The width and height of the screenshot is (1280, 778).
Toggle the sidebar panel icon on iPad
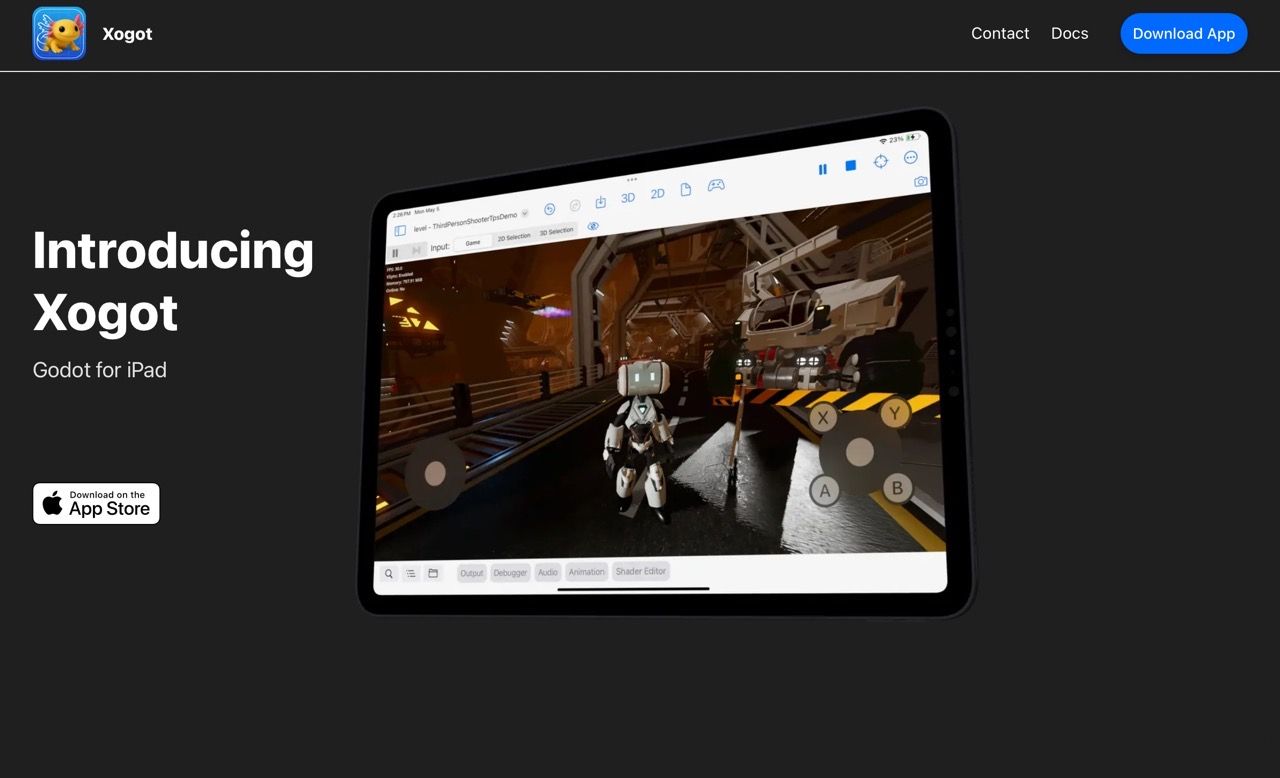pyautogui.click(x=400, y=230)
